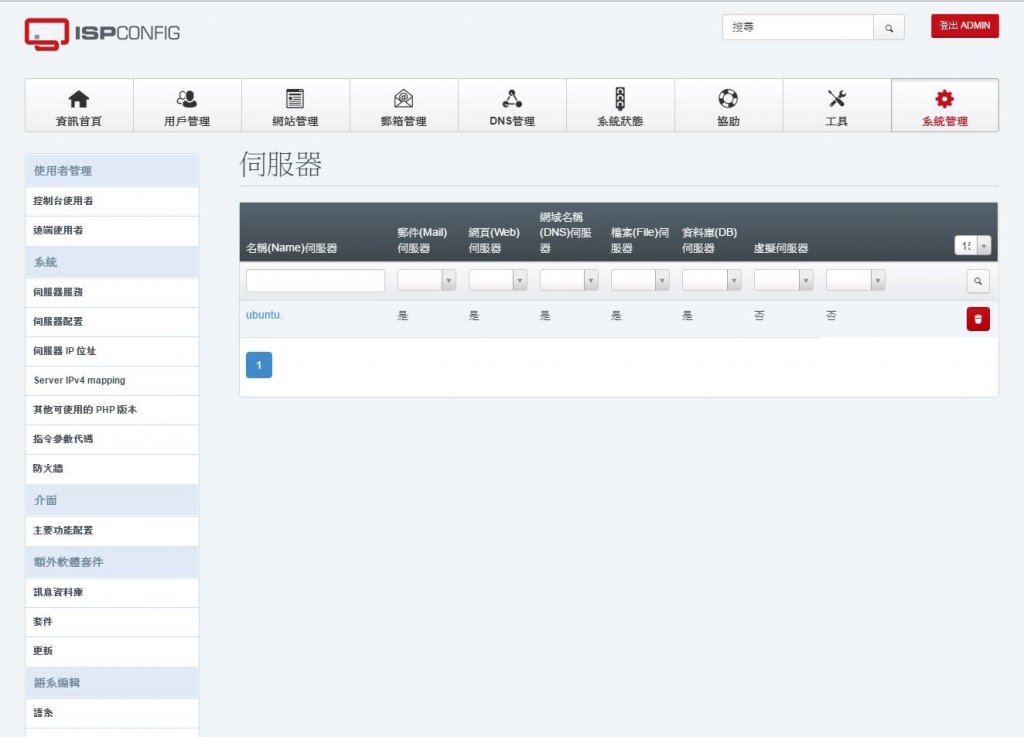Viewport: 1024px width, 737px height.
Task: Open the File server filter dropdown
Action: pos(640,280)
